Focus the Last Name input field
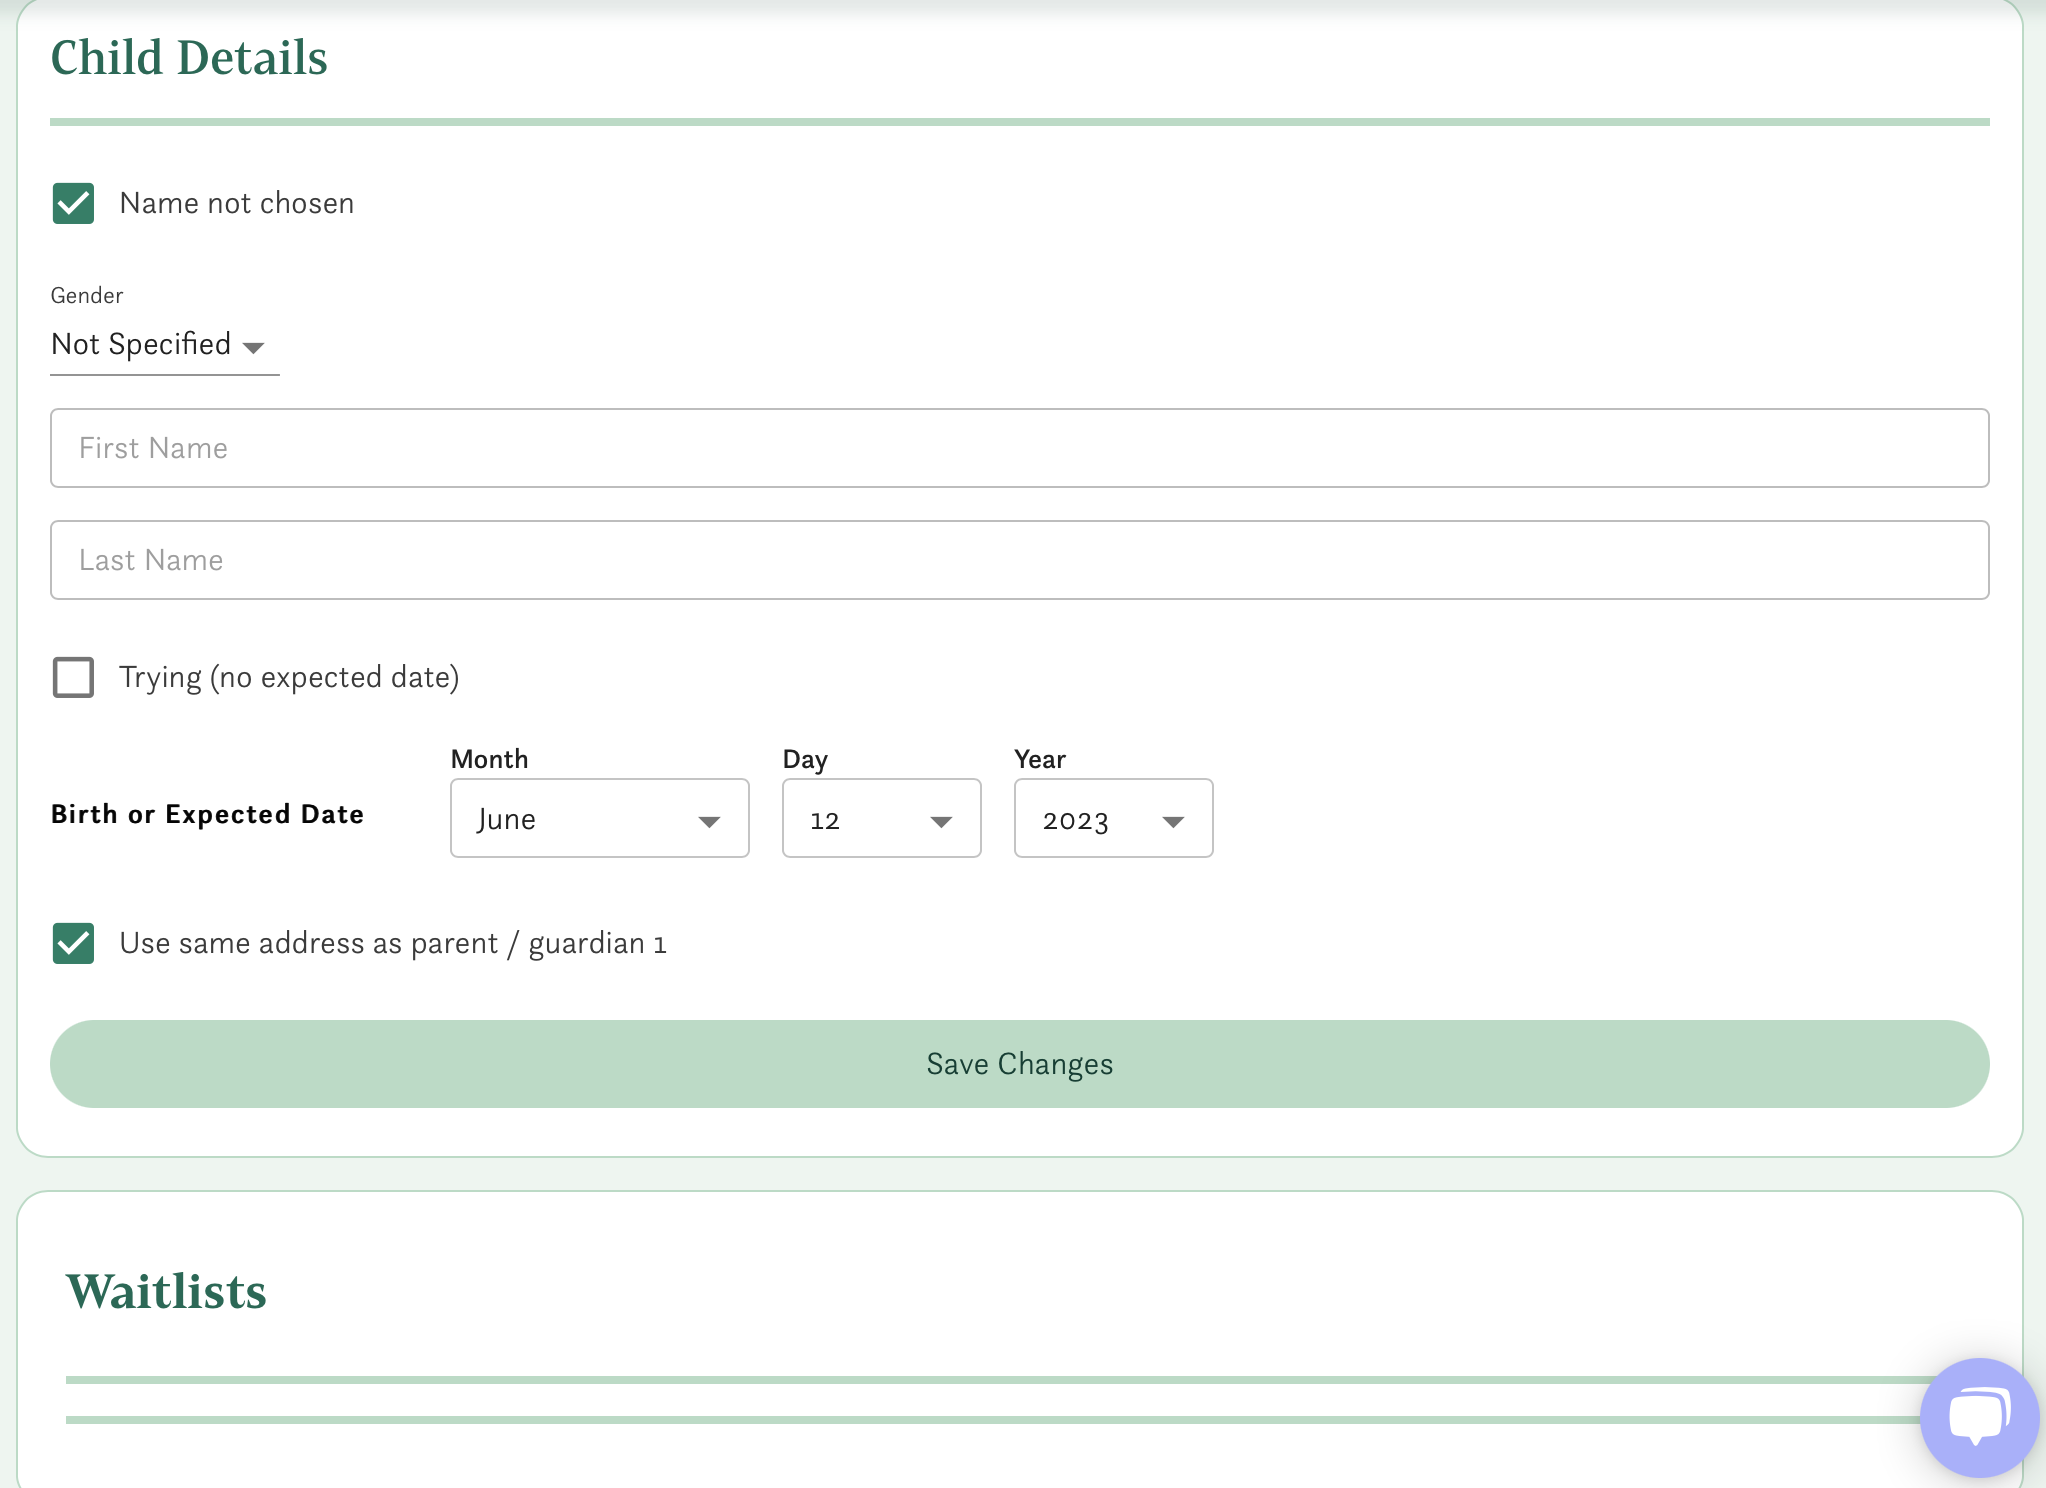The height and width of the screenshot is (1488, 2046). (x=1020, y=560)
